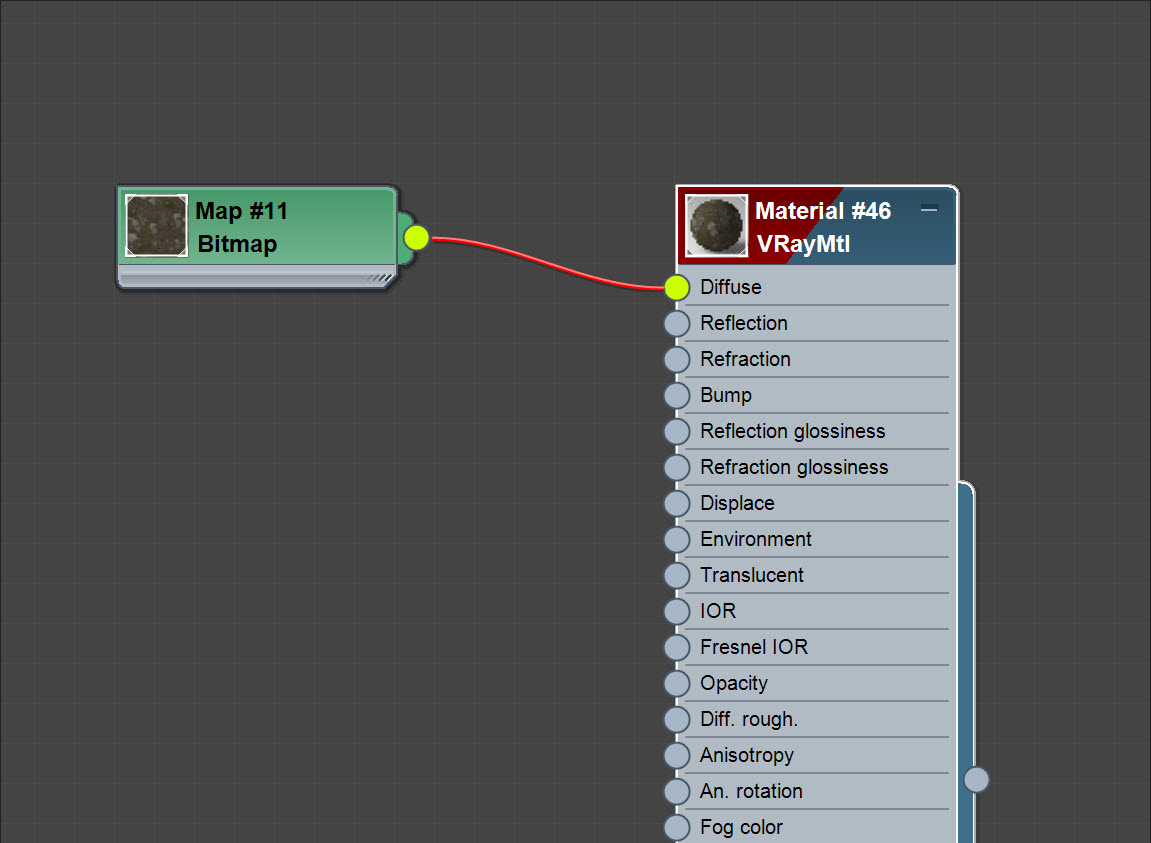Click the Anisotropy slot label
This screenshot has width=1151, height=843.
(x=747, y=756)
